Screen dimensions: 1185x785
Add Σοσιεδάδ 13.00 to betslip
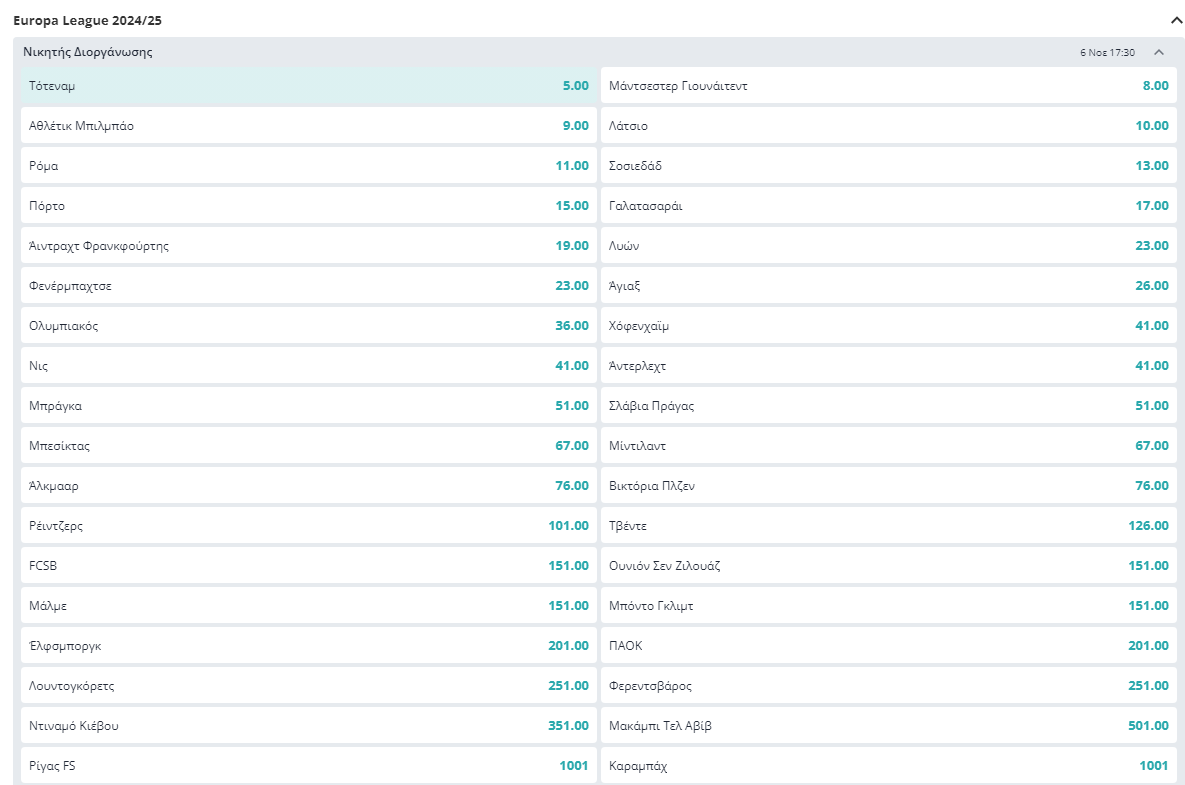pyautogui.click(x=889, y=165)
